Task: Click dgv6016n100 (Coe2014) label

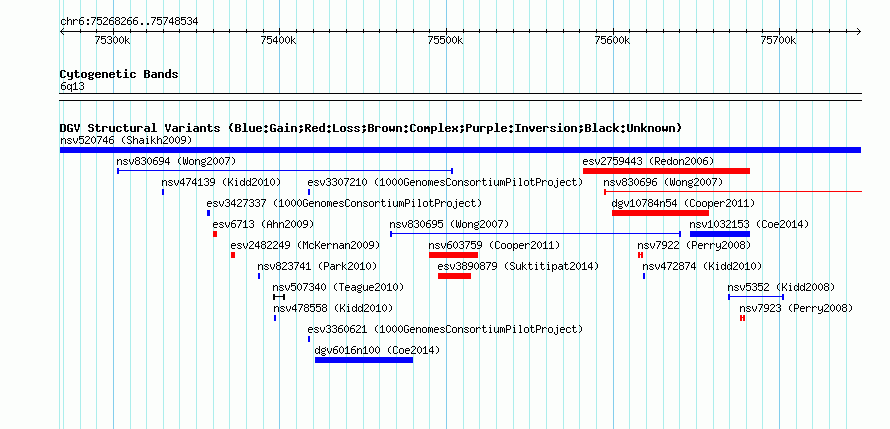Action: coord(377,350)
